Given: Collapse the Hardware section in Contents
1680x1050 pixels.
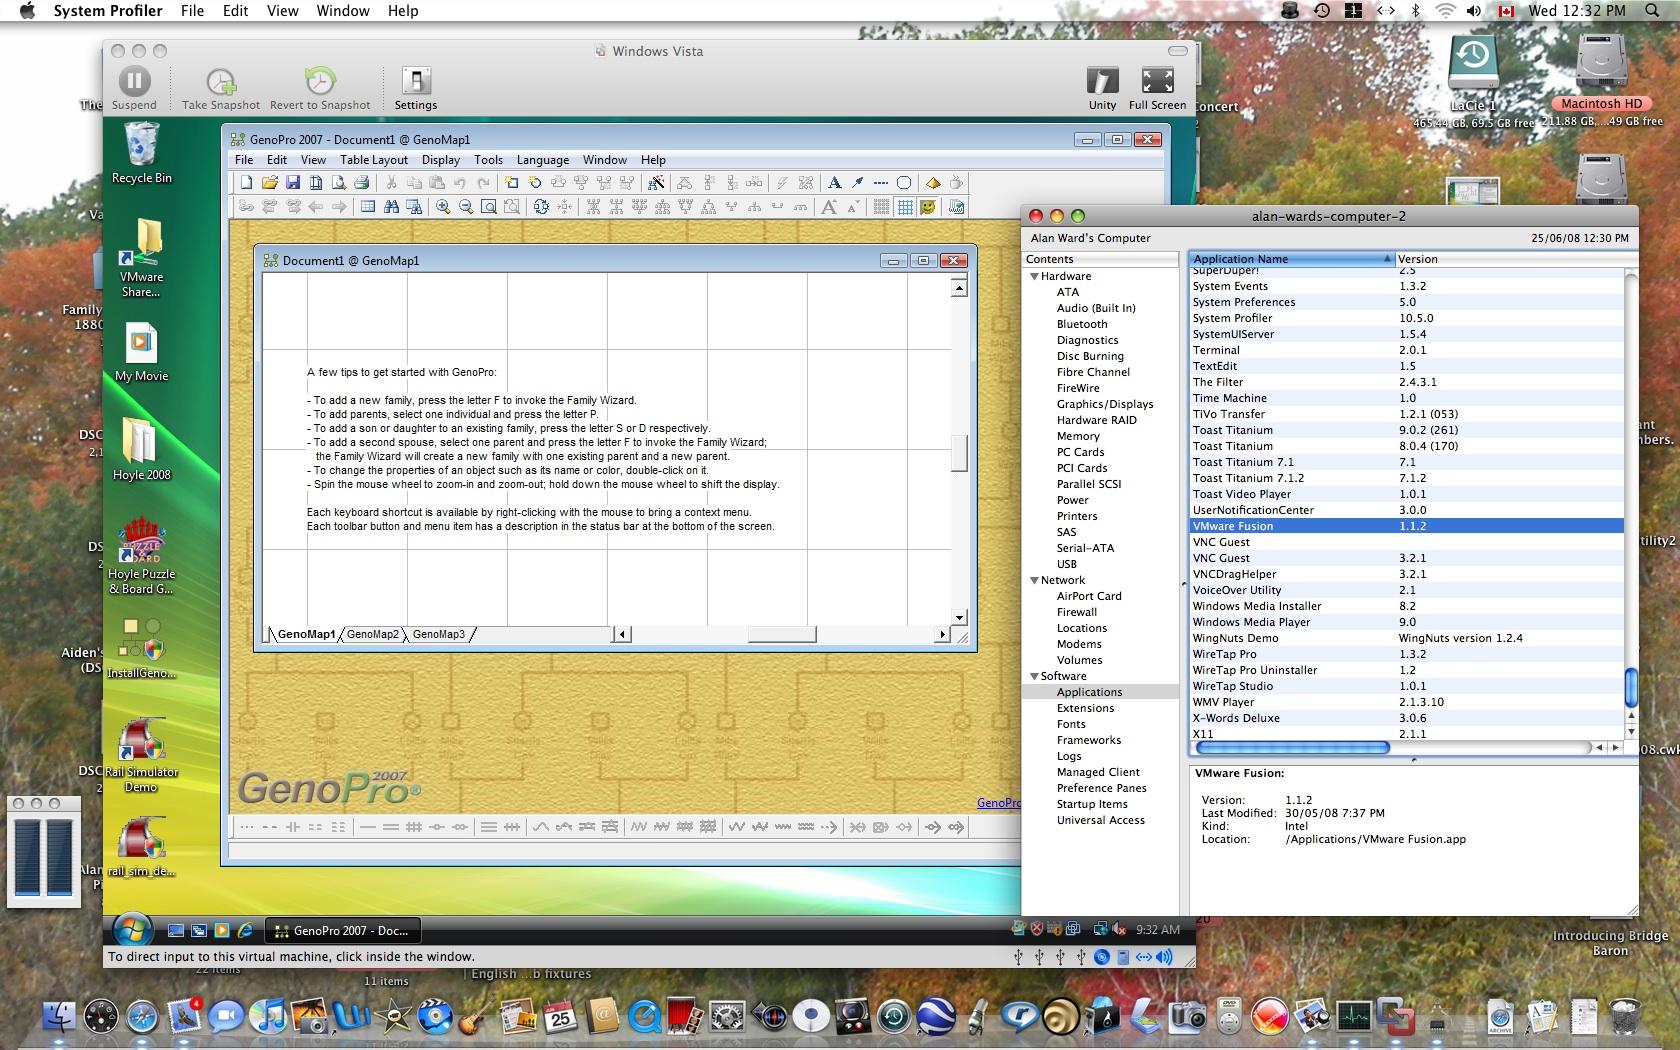Looking at the screenshot, I should point(1035,276).
